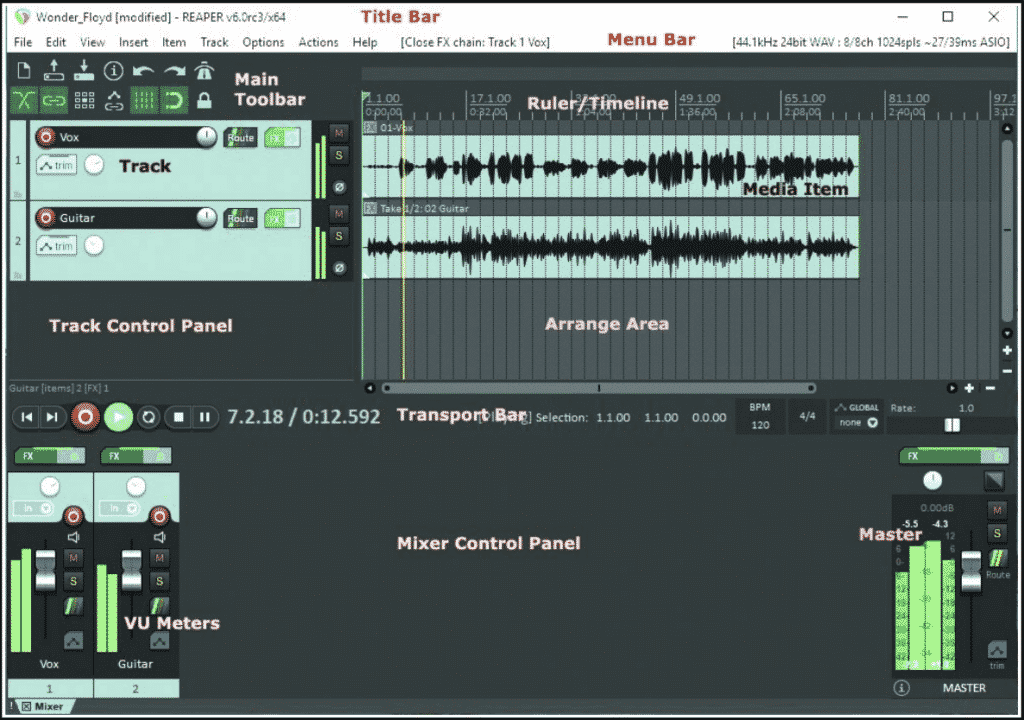Toggle locking with the padlock icon
The height and width of the screenshot is (720, 1024).
pyautogui.click(x=205, y=100)
